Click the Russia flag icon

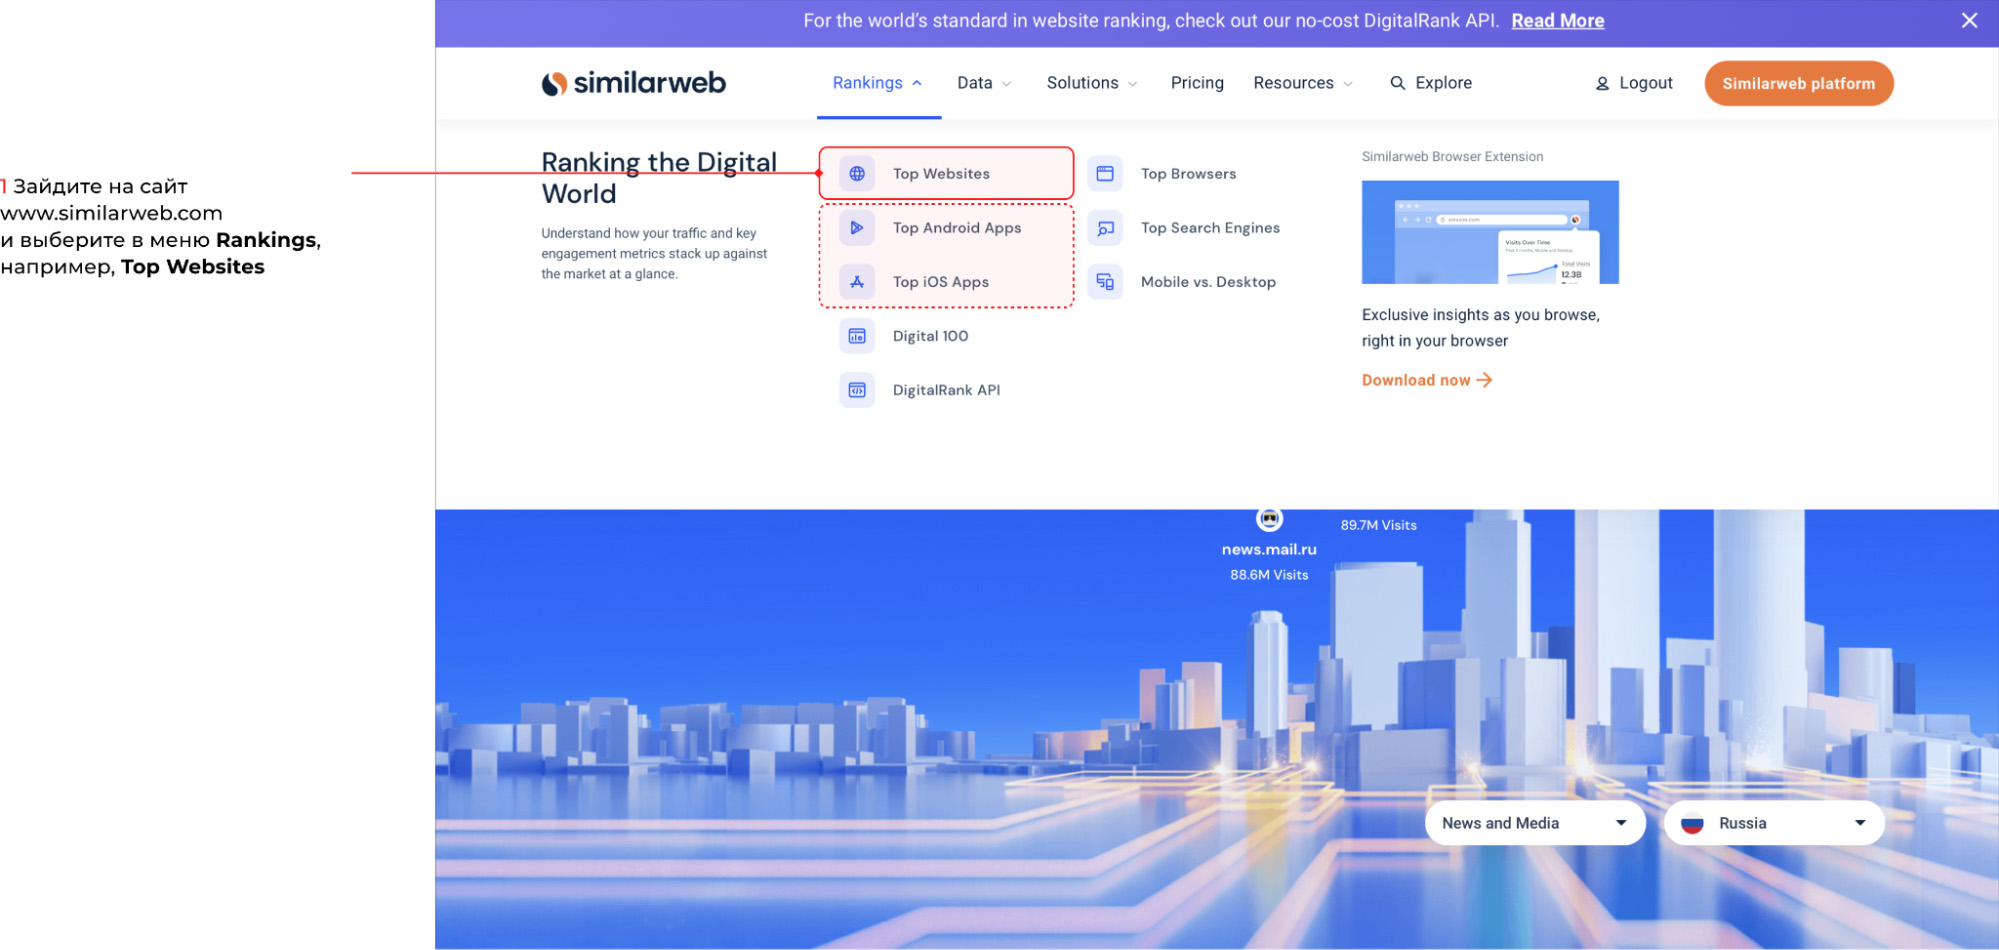coord(1692,824)
